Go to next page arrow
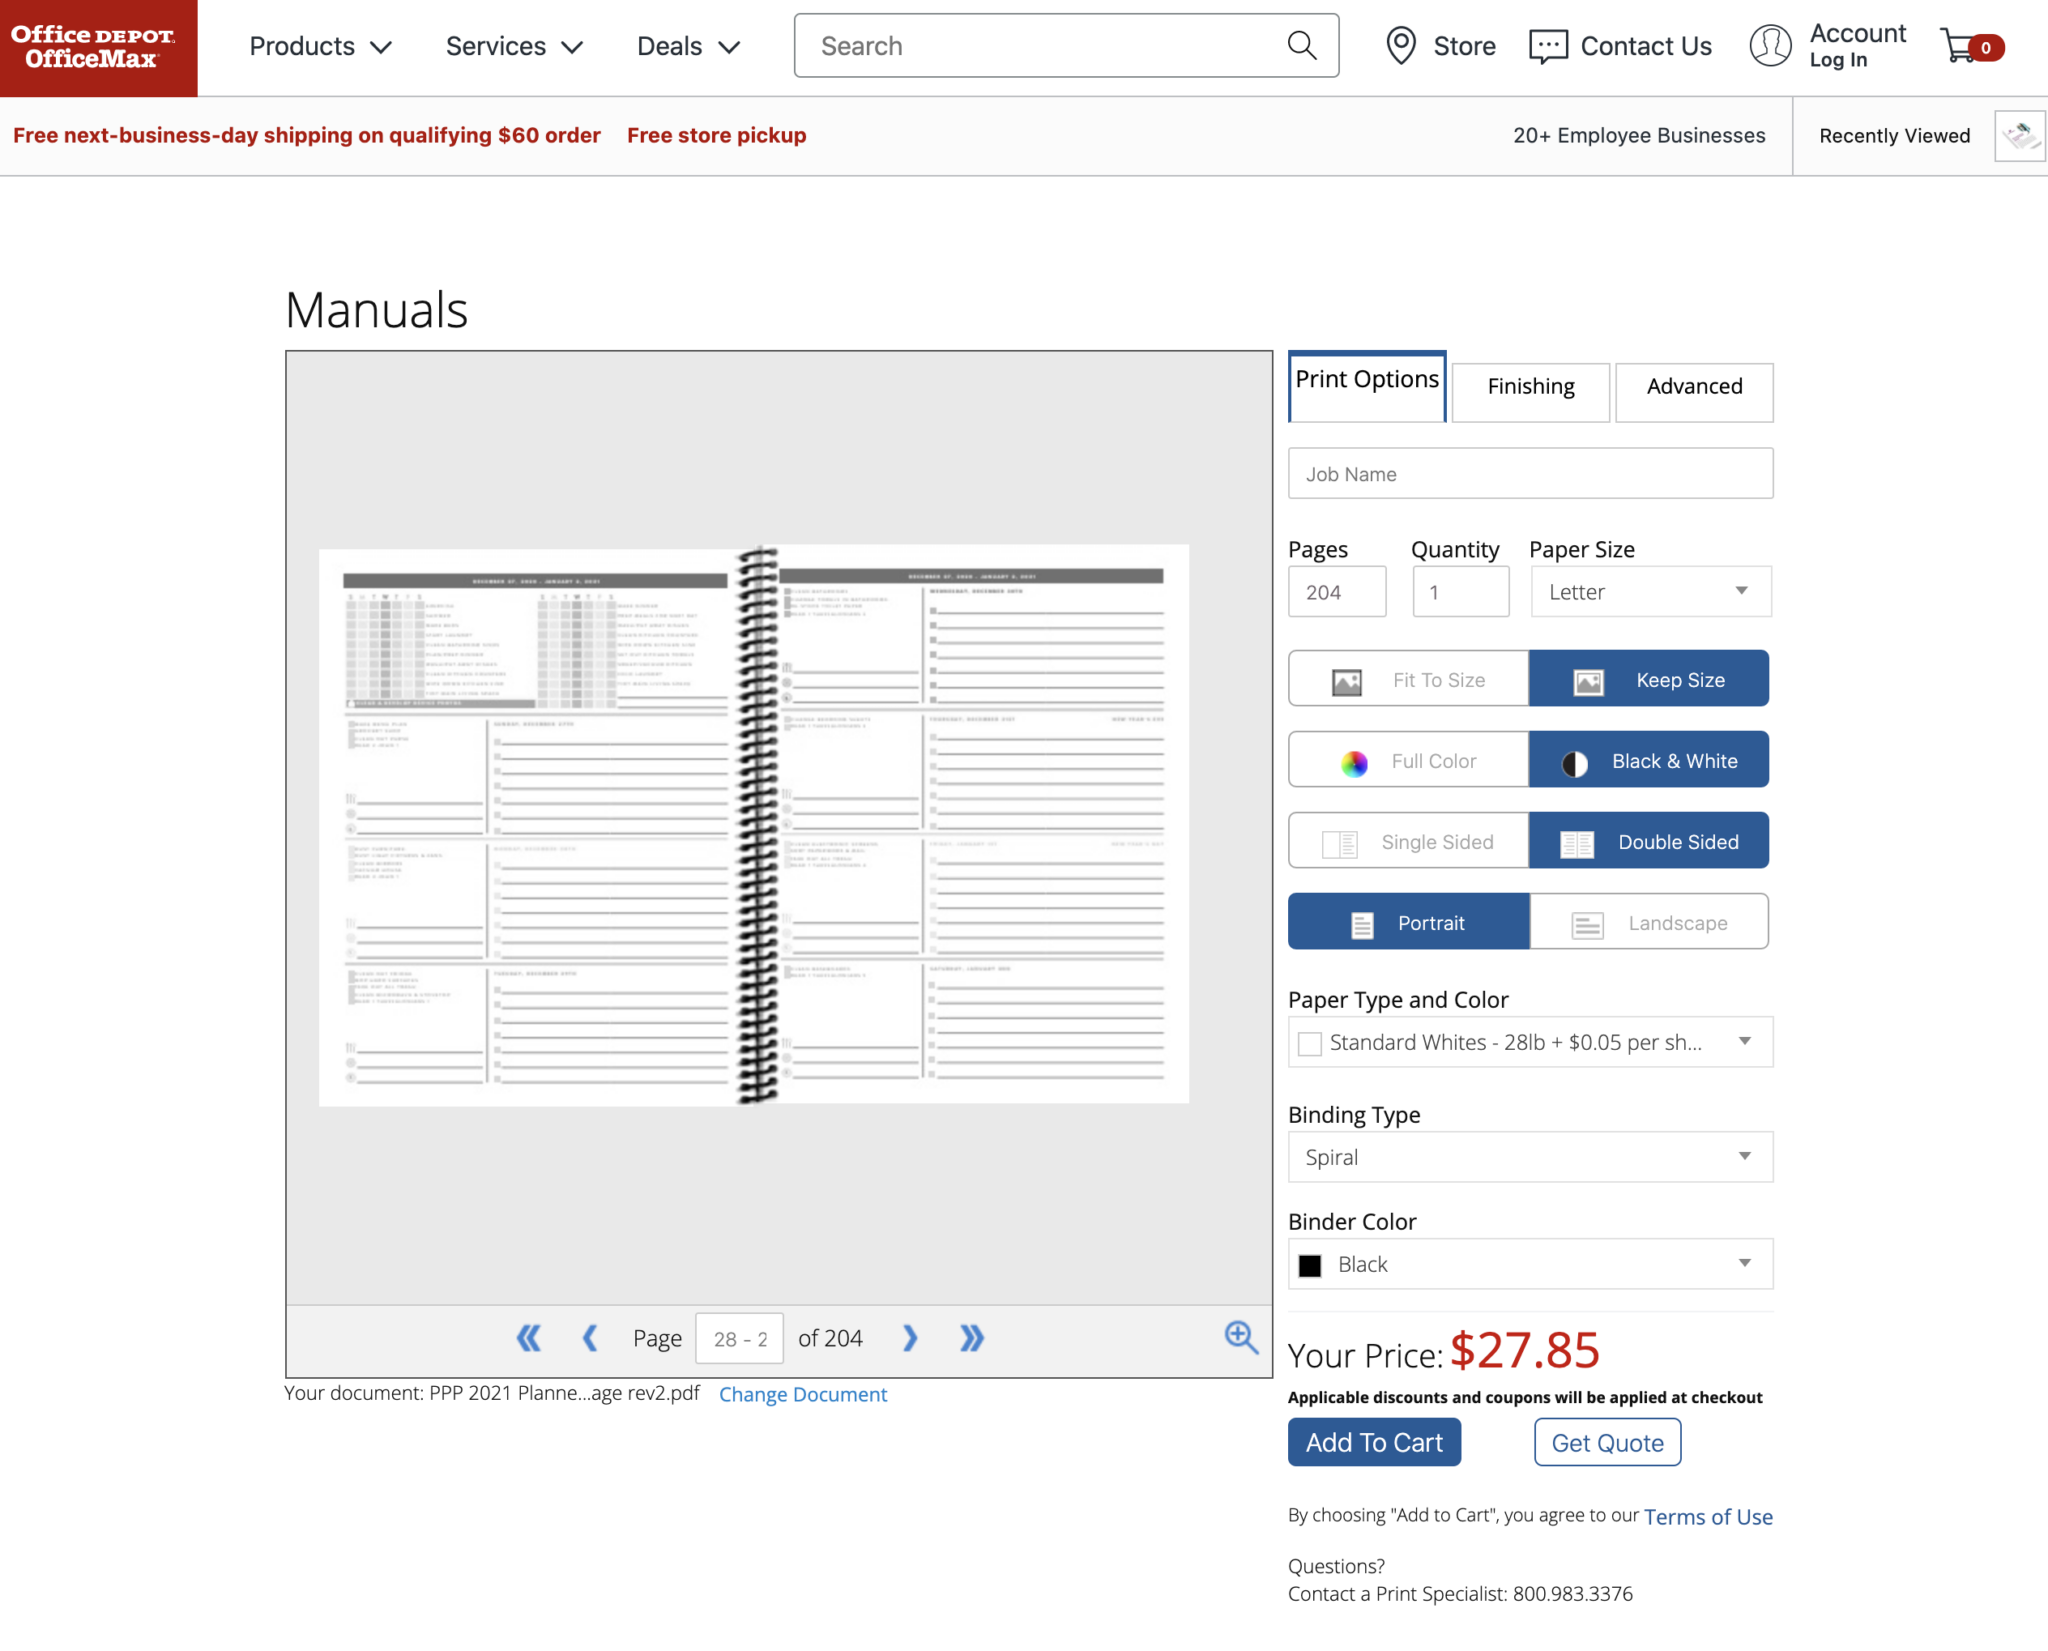 (x=909, y=1338)
